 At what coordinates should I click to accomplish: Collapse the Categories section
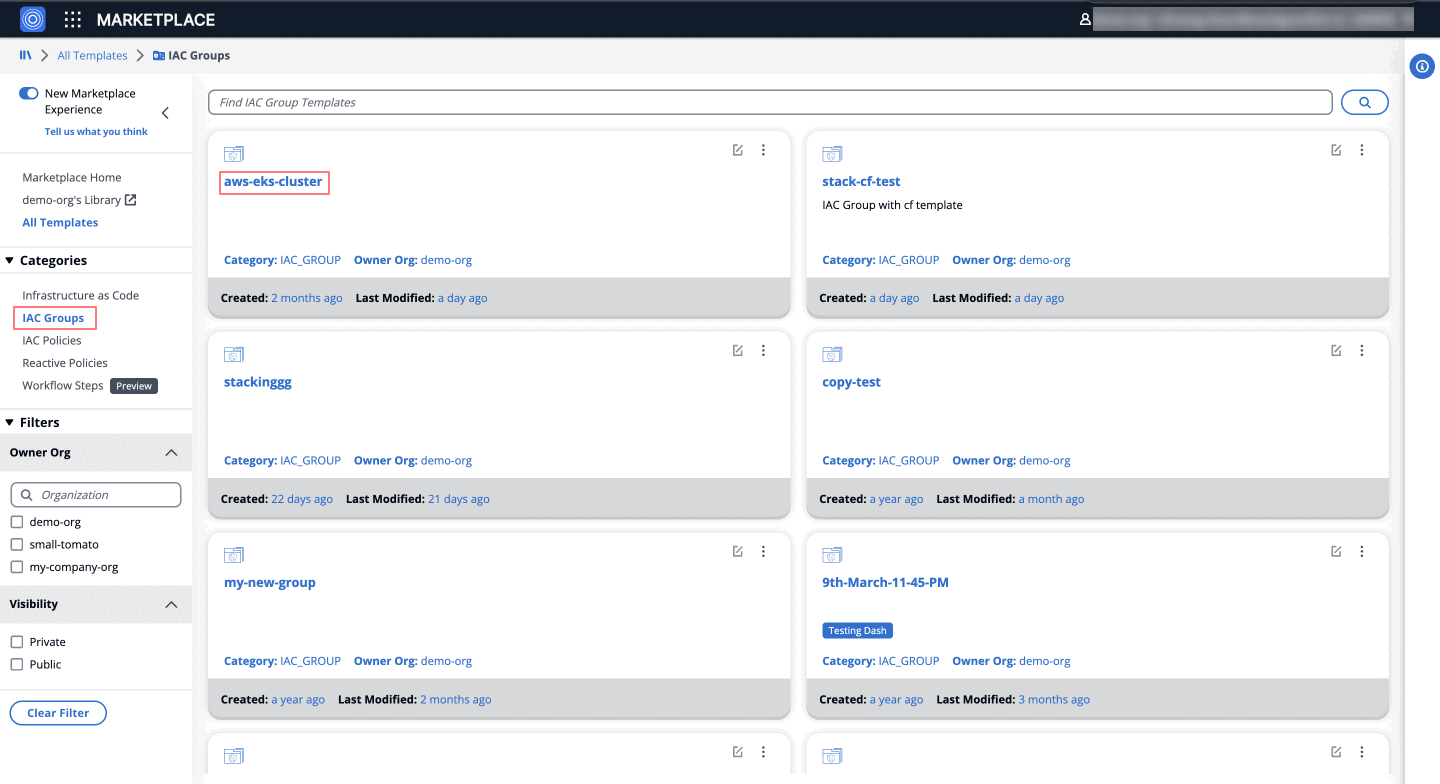[x=10, y=261]
